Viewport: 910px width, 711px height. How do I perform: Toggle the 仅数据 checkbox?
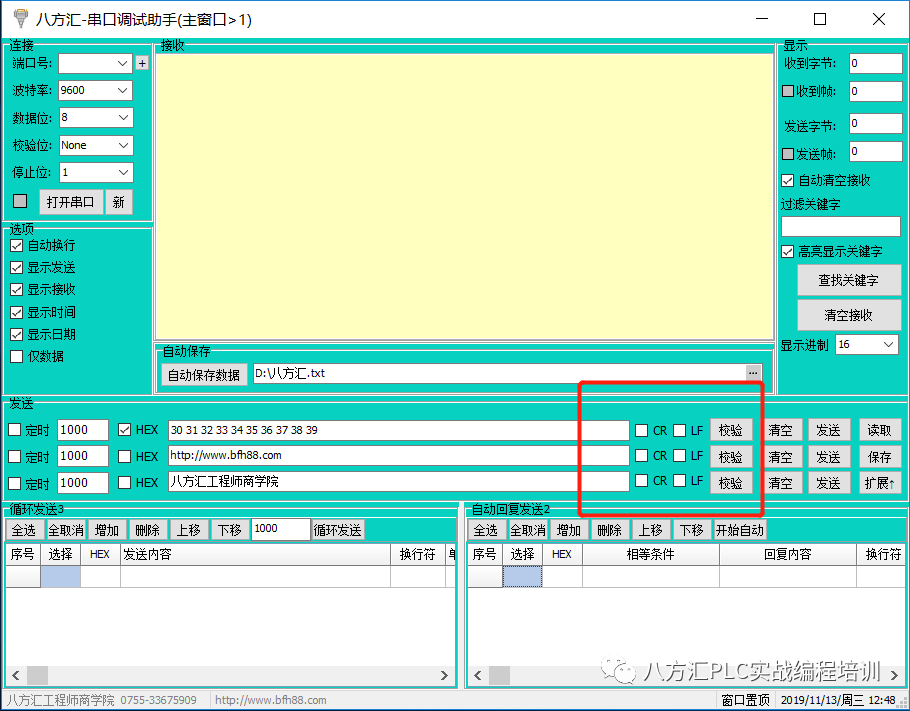point(17,356)
